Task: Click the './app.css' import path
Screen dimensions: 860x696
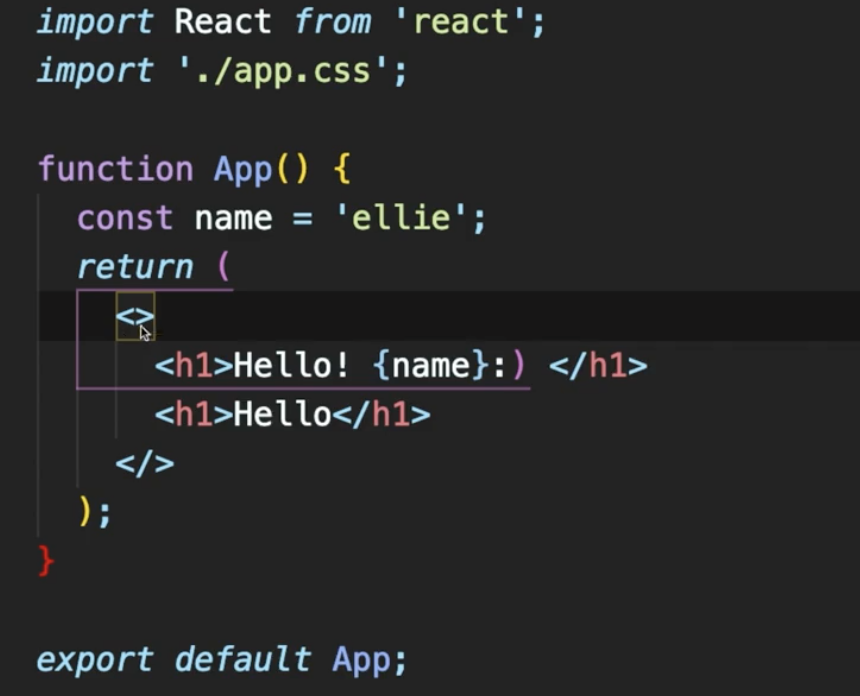Action: click(x=285, y=71)
